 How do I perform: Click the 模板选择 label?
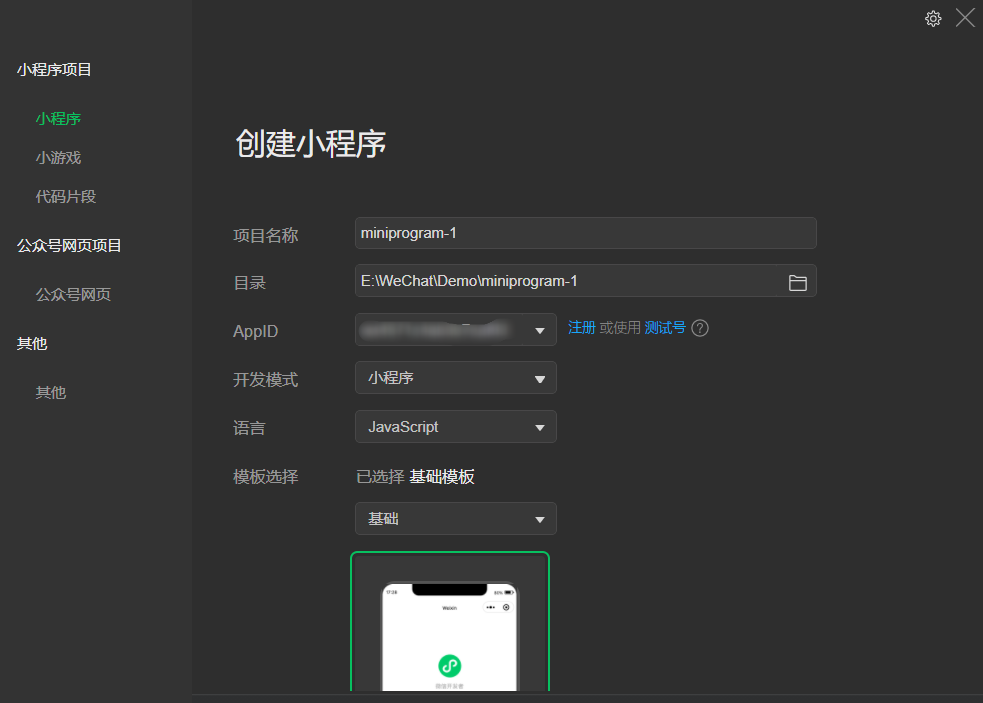tap(265, 477)
